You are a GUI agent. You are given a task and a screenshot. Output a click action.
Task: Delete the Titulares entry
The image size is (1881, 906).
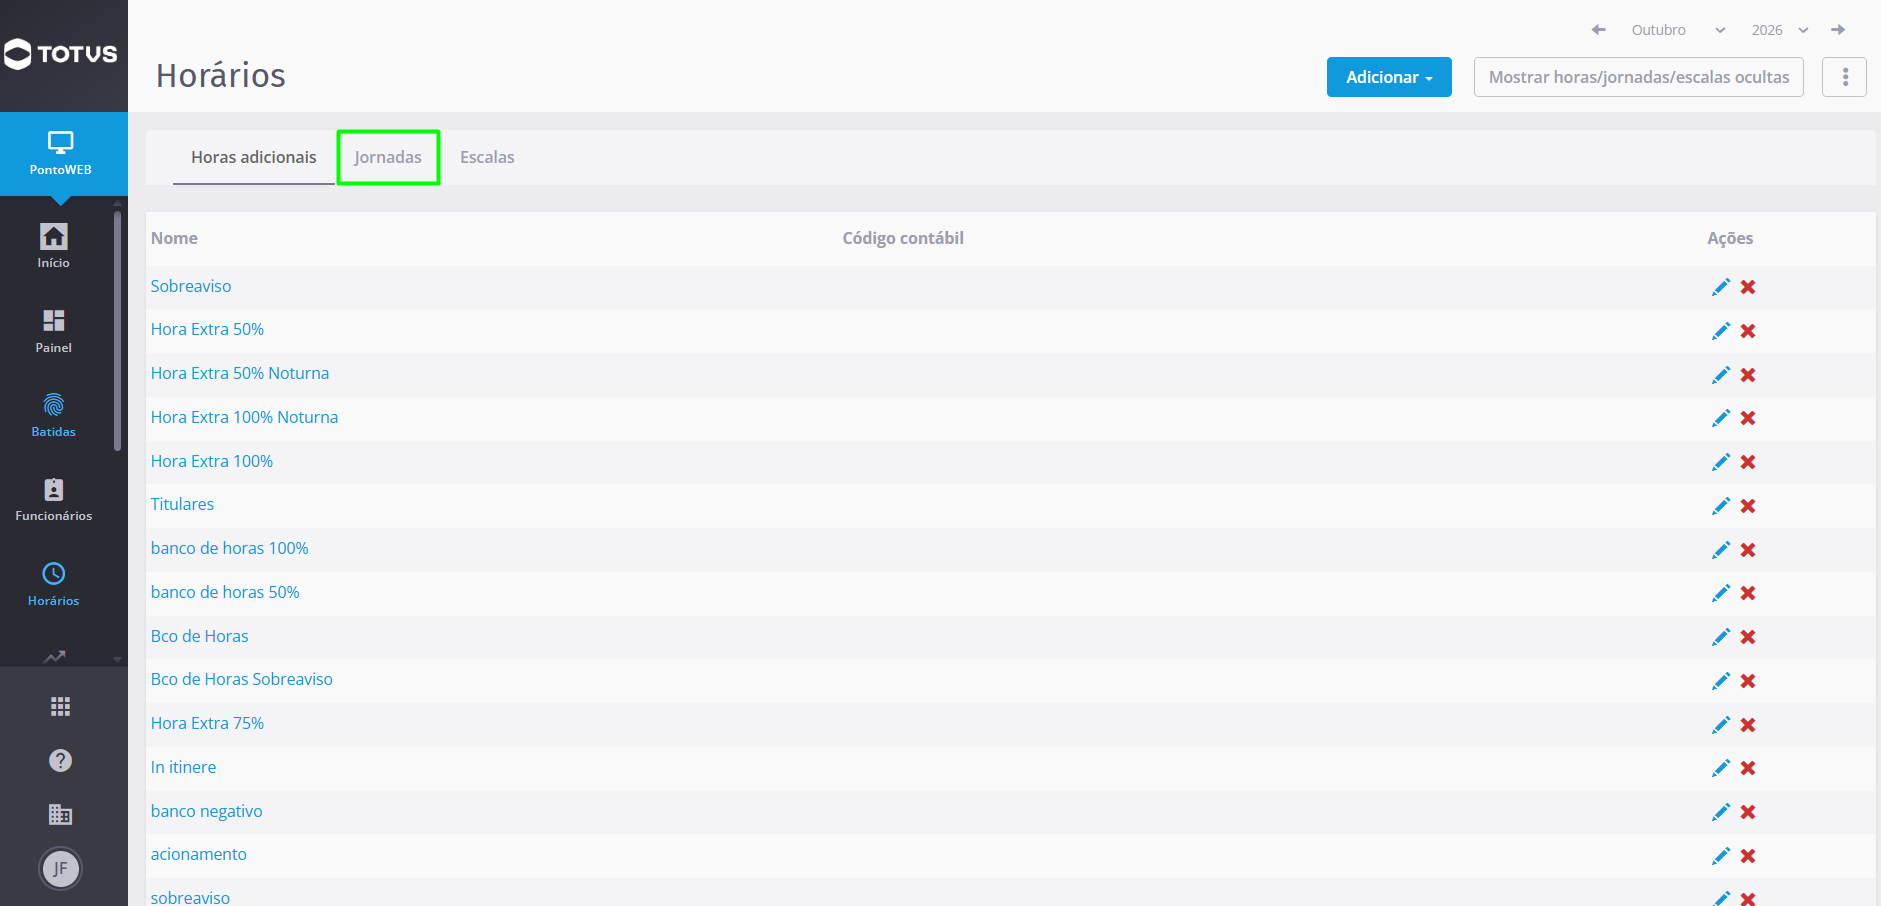[1748, 506]
